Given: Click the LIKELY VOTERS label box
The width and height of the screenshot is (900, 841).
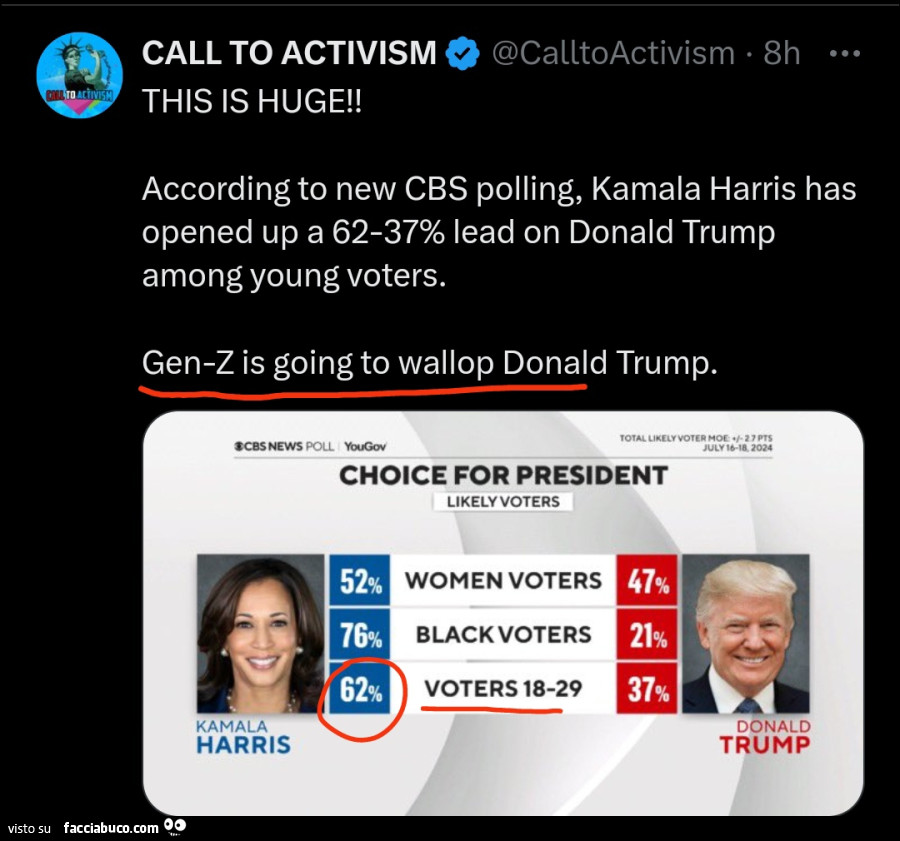Looking at the screenshot, I should (x=502, y=502).
